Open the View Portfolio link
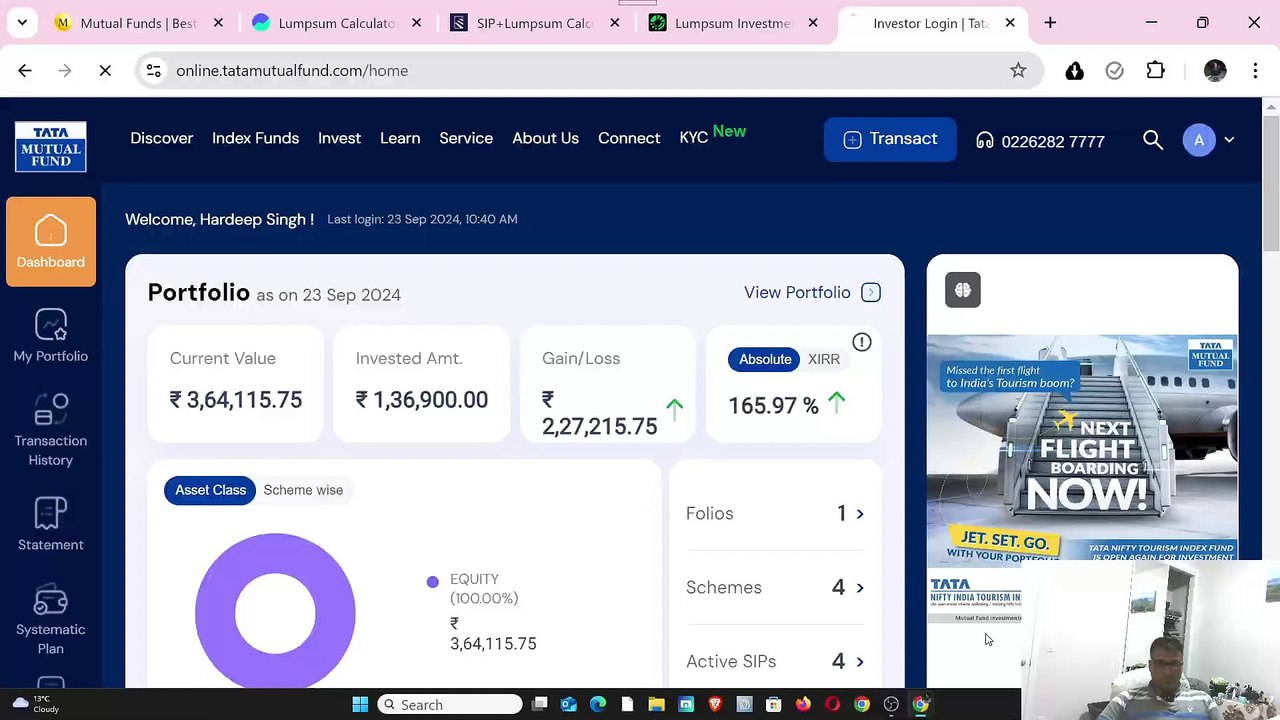 [x=812, y=292]
